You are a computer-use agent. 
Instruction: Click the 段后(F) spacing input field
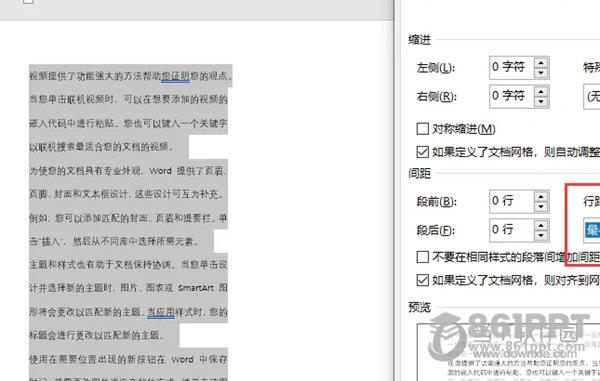(512, 230)
